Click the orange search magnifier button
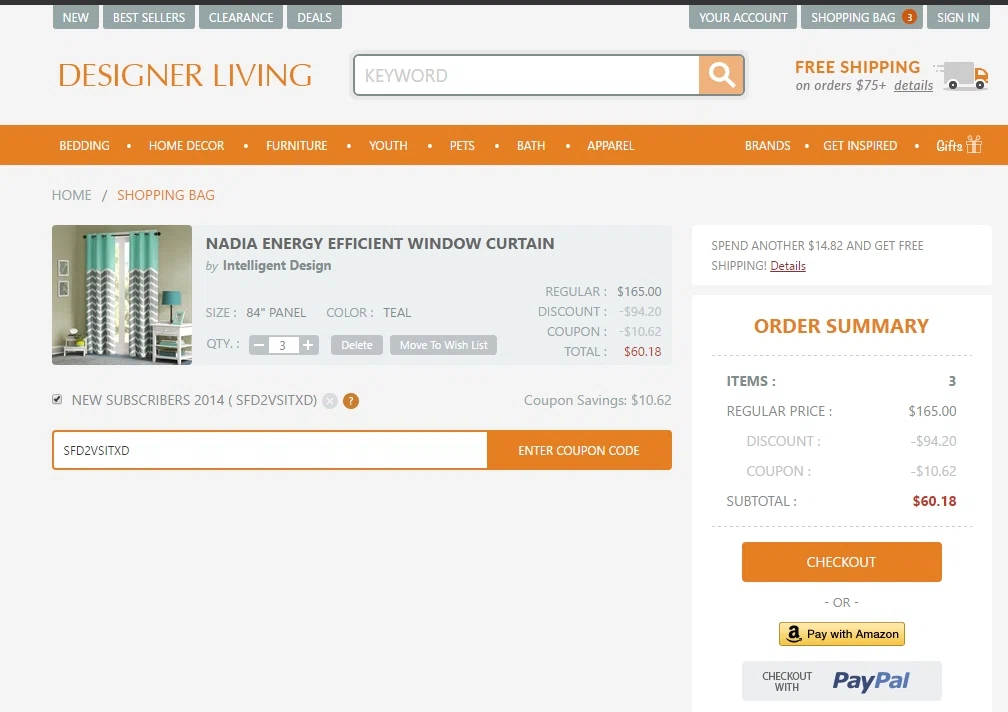This screenshot has height=712, width=1008. [x=721, y=75]
